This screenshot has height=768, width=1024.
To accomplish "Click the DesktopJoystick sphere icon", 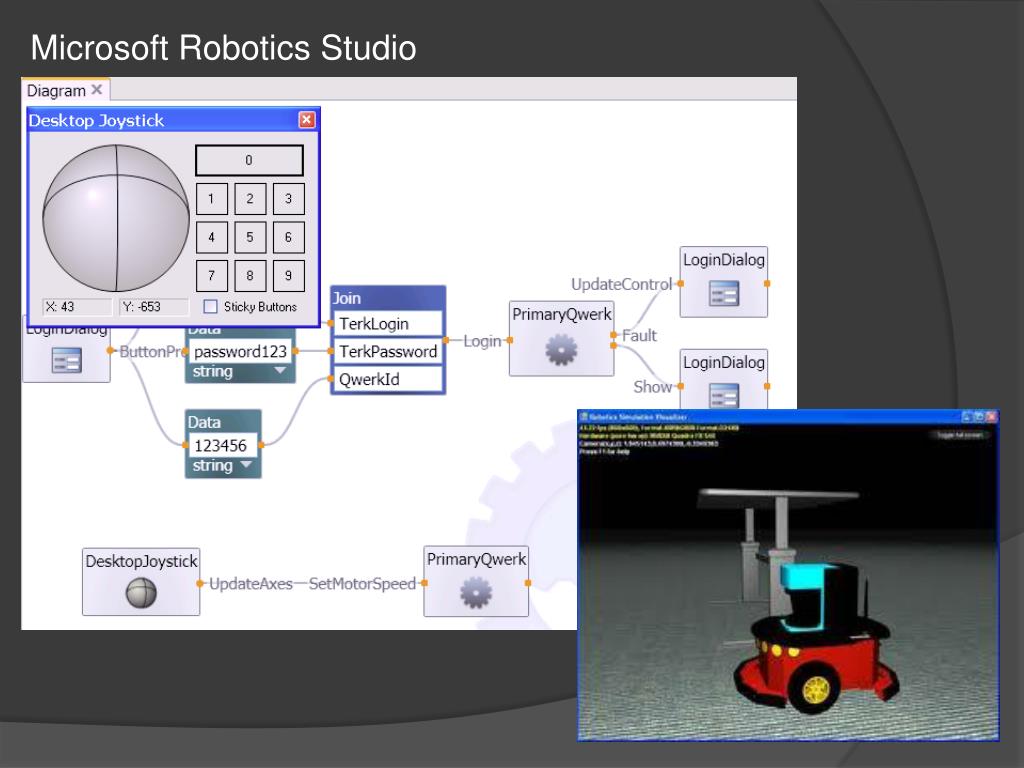I will pyautogui.click(x=141, y=593).
